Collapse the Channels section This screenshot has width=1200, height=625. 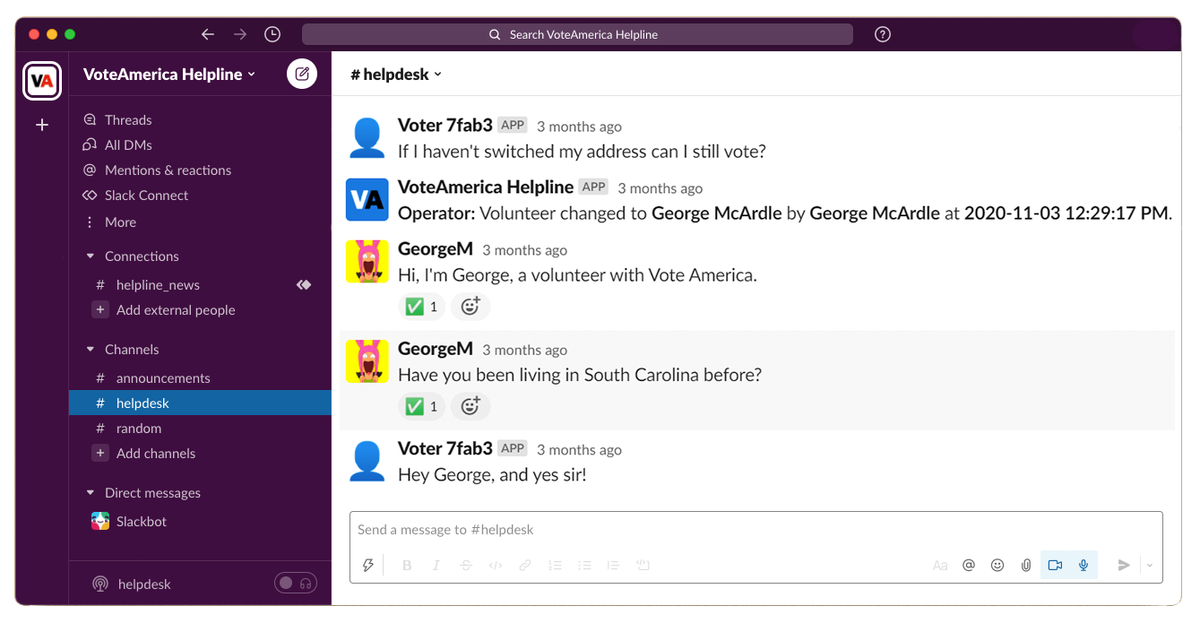[91, 349]
